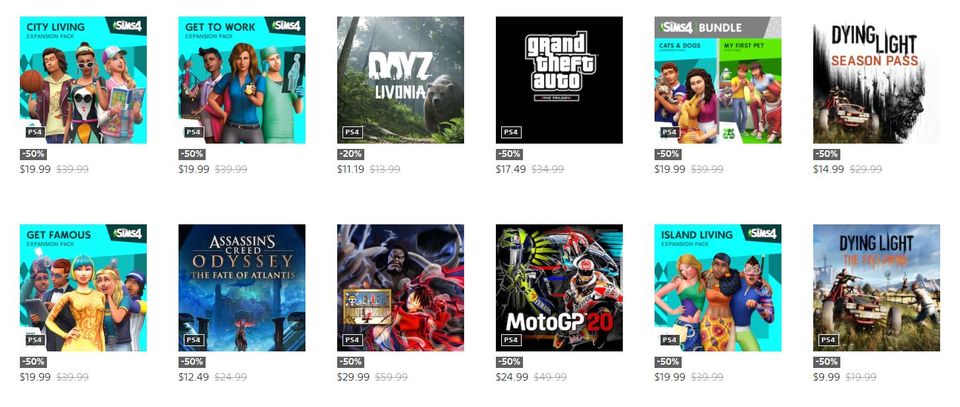Image resolution: width=960 pixels, height=407 pixels.
Task: Select the DayZ Livonia game tile
Action: pyautogui.click(x=400, y=80)
